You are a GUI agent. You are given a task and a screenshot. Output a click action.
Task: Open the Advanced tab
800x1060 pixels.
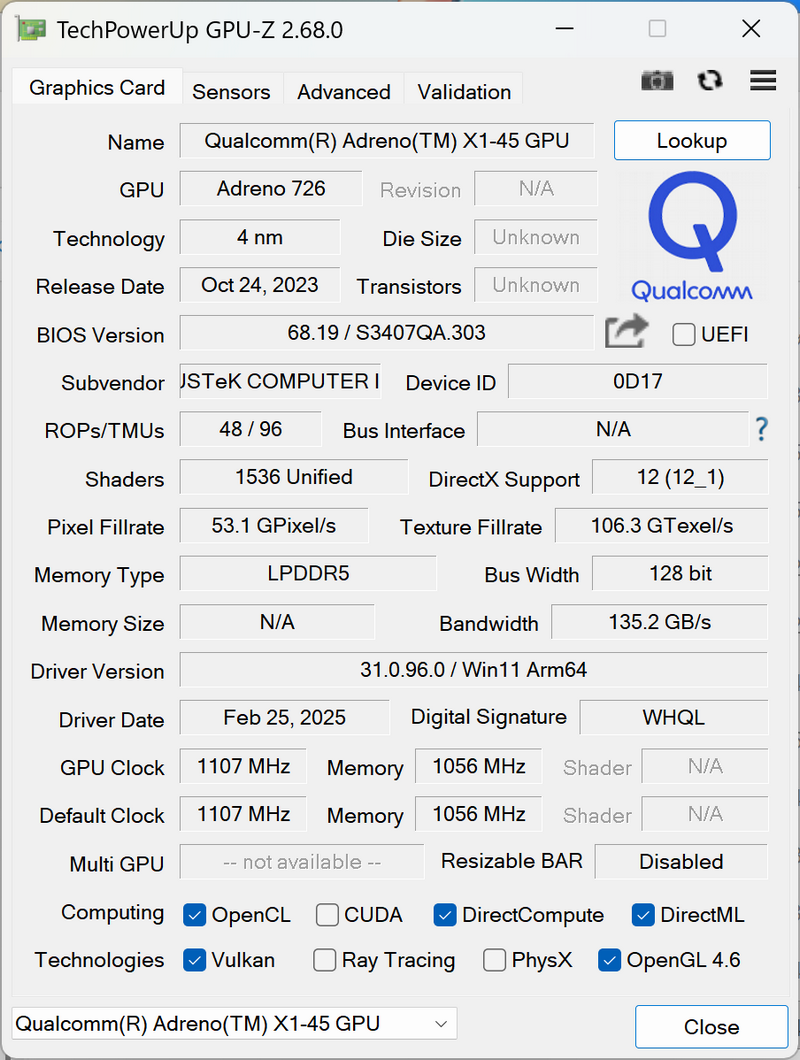(344, 91)
